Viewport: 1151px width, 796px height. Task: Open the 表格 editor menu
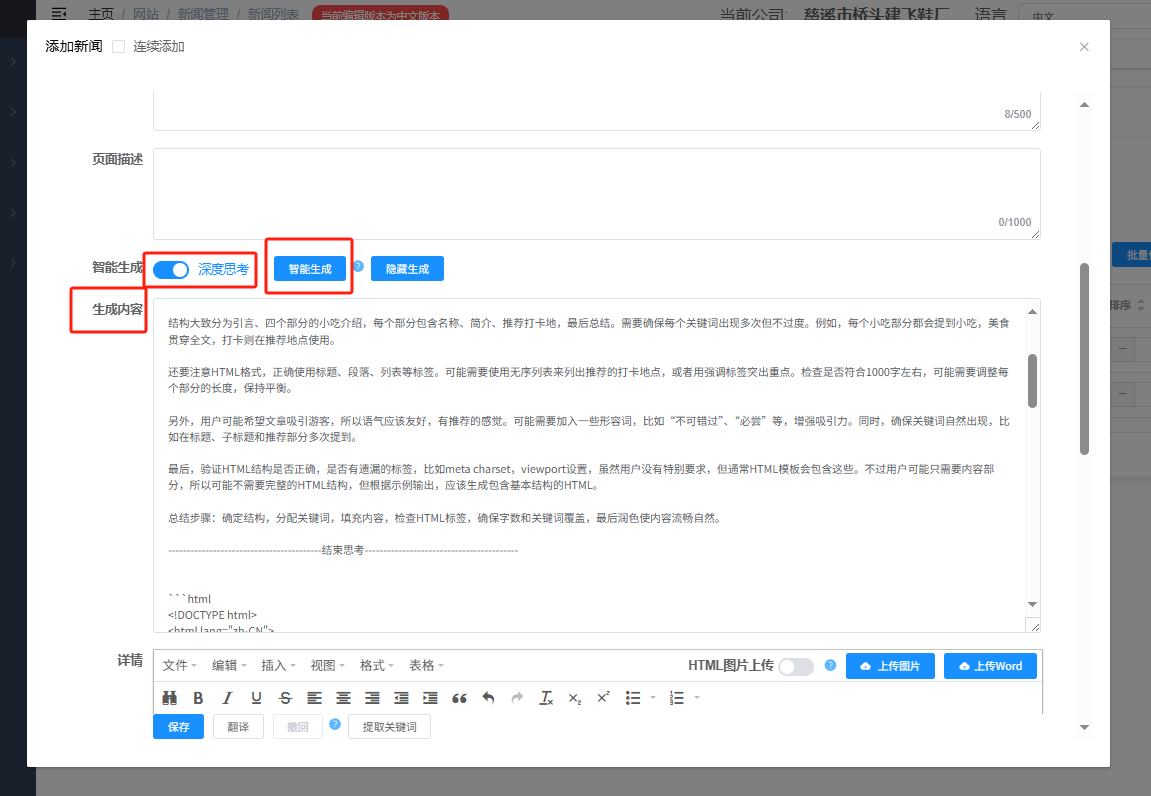click(426, 665)
